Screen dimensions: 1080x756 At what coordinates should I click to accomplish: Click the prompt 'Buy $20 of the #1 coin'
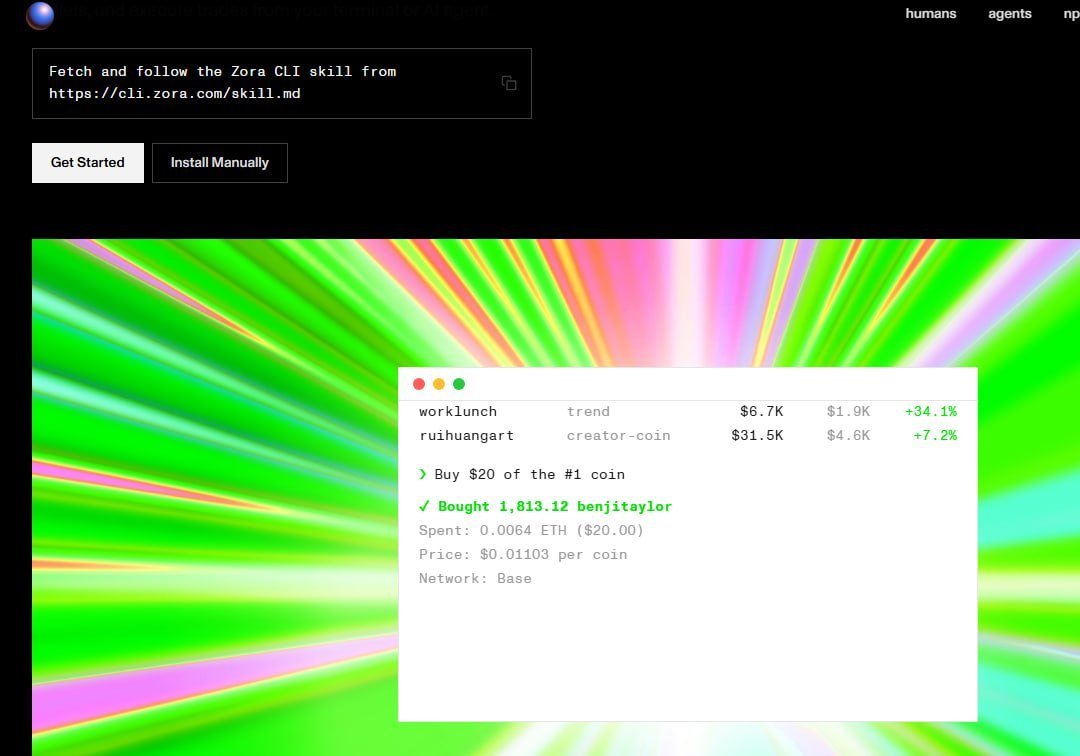[530, 474]
